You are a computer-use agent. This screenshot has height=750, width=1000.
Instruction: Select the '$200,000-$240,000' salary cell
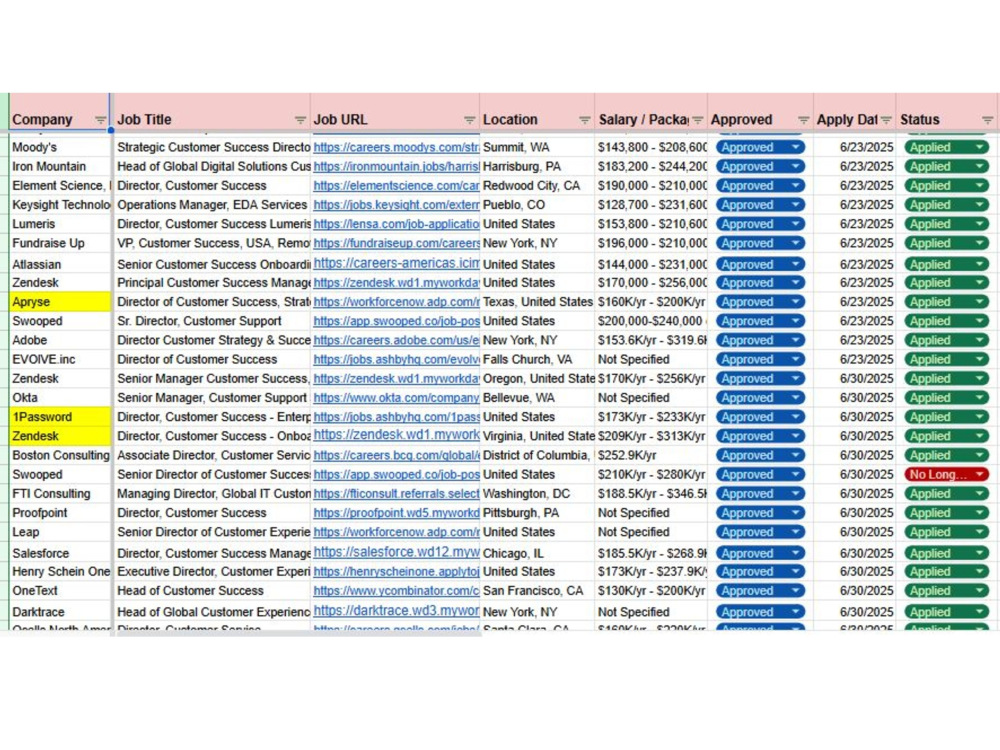click(x=651, y=321)
